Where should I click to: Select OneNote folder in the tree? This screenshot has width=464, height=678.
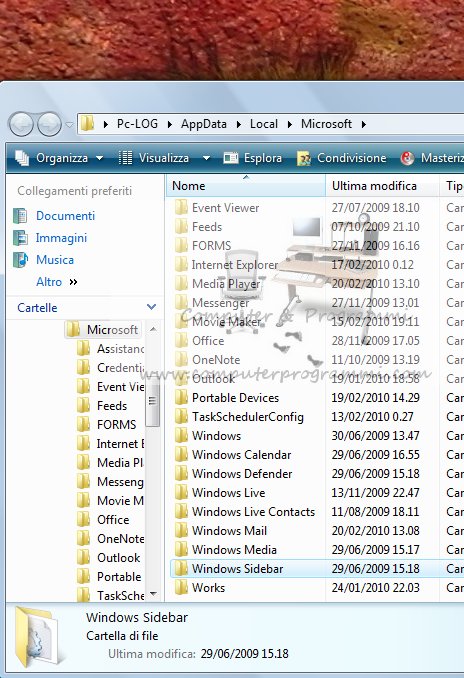(121, 539)
